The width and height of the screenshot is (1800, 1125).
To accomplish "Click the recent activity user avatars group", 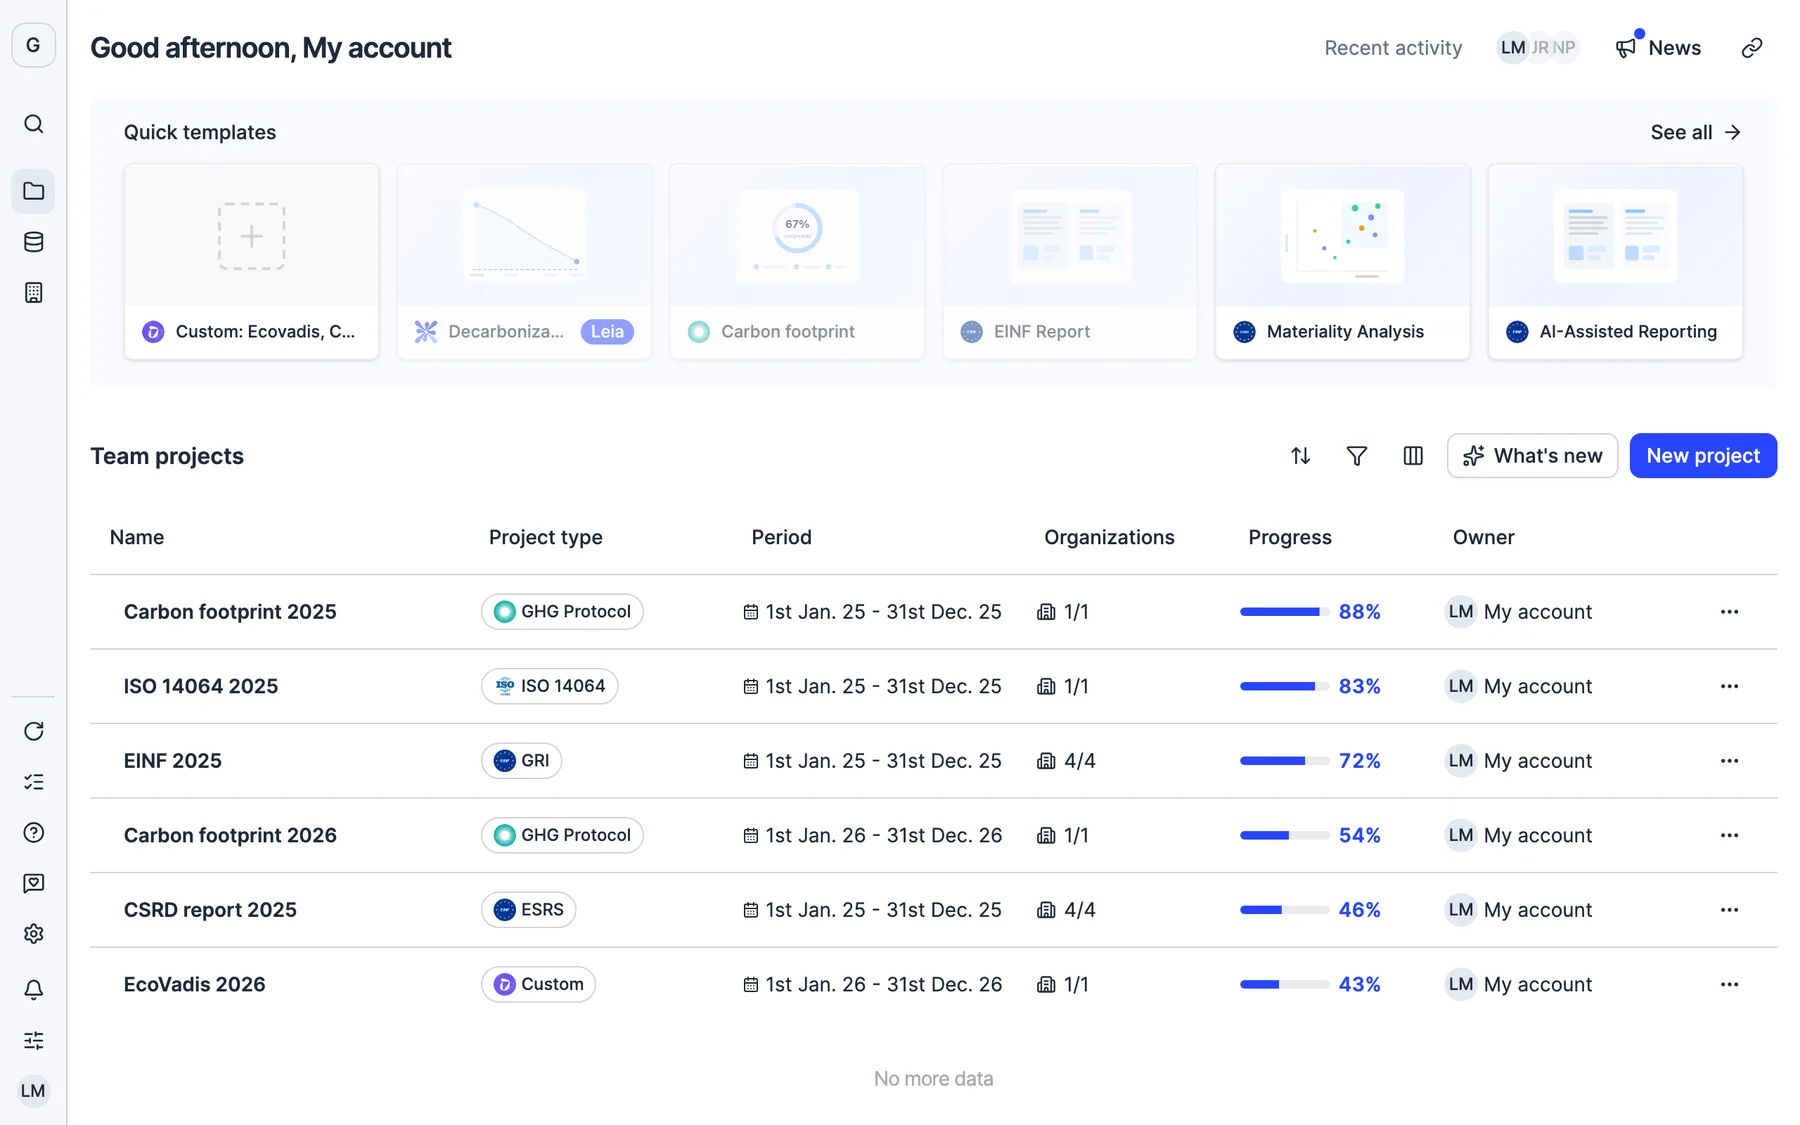I will (x=1537, y=48).
